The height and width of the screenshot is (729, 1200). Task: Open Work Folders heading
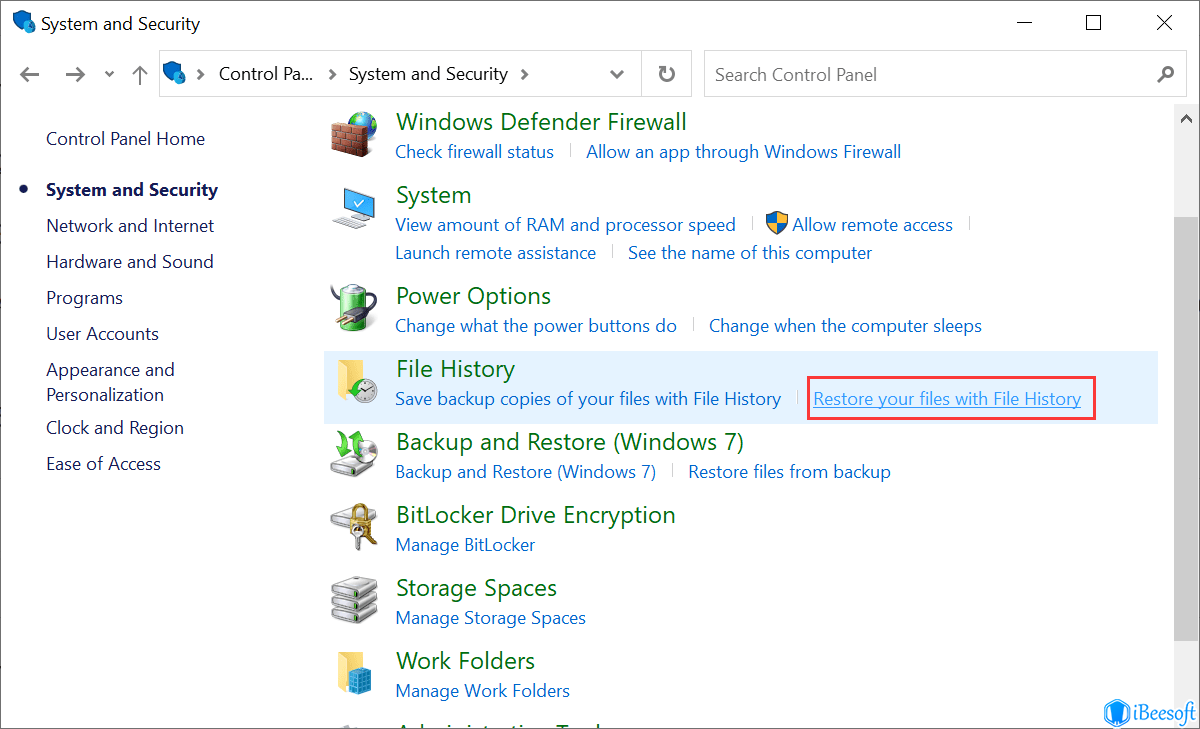tap(465, 661)
